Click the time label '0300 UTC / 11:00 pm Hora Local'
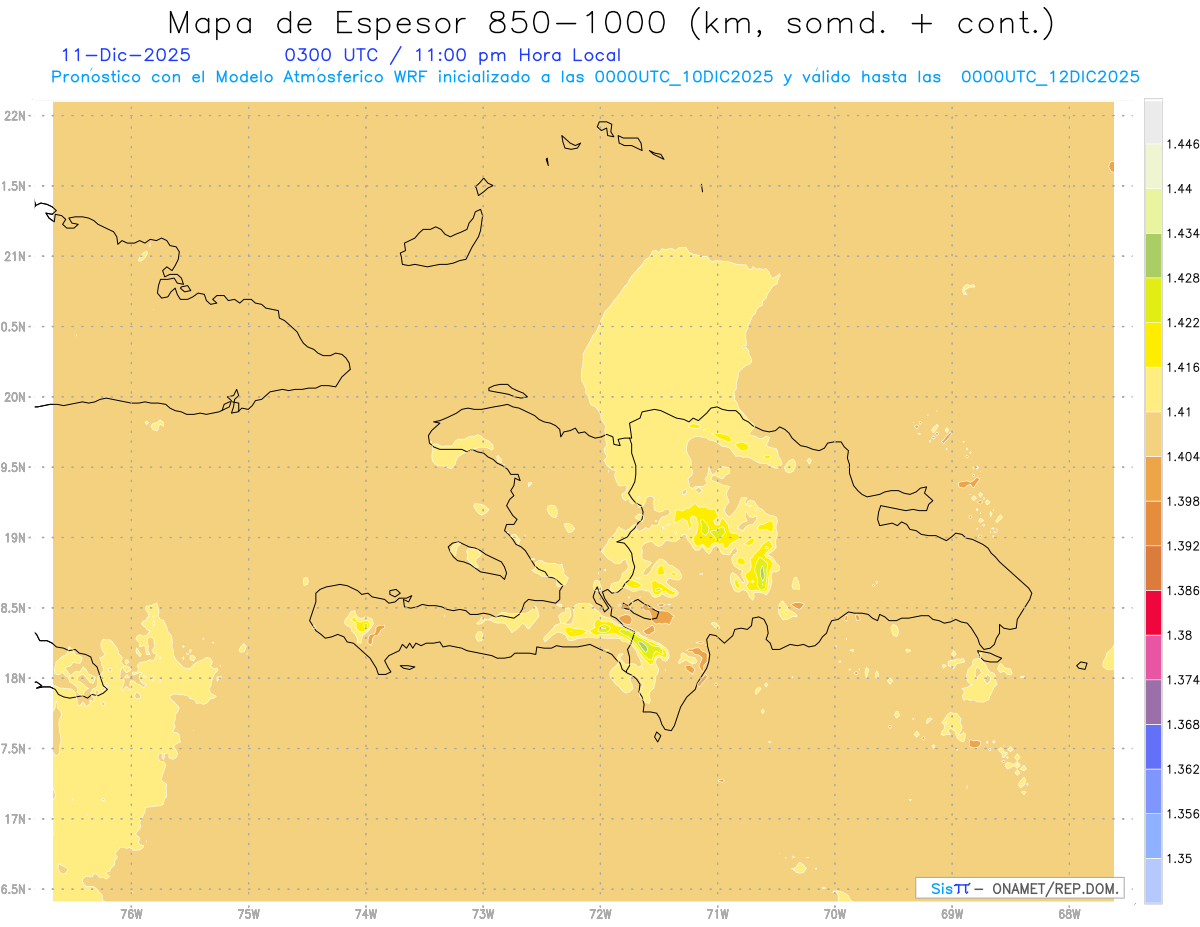This screenshot has height=927, width=1200. click(452, 55)
